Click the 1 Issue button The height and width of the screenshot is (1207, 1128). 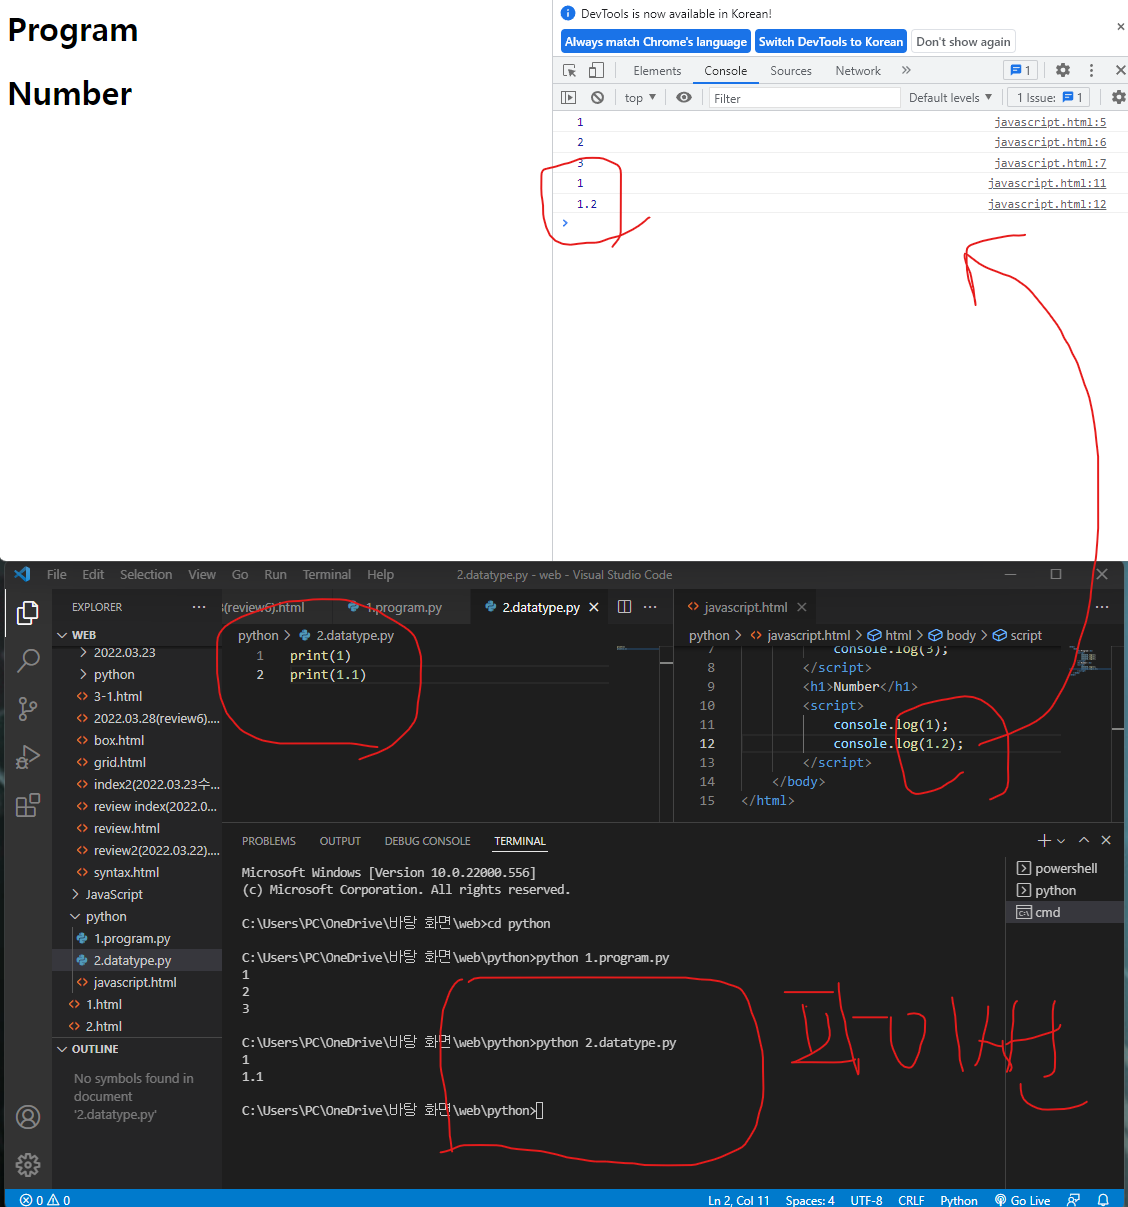[x=1047, y=97]
